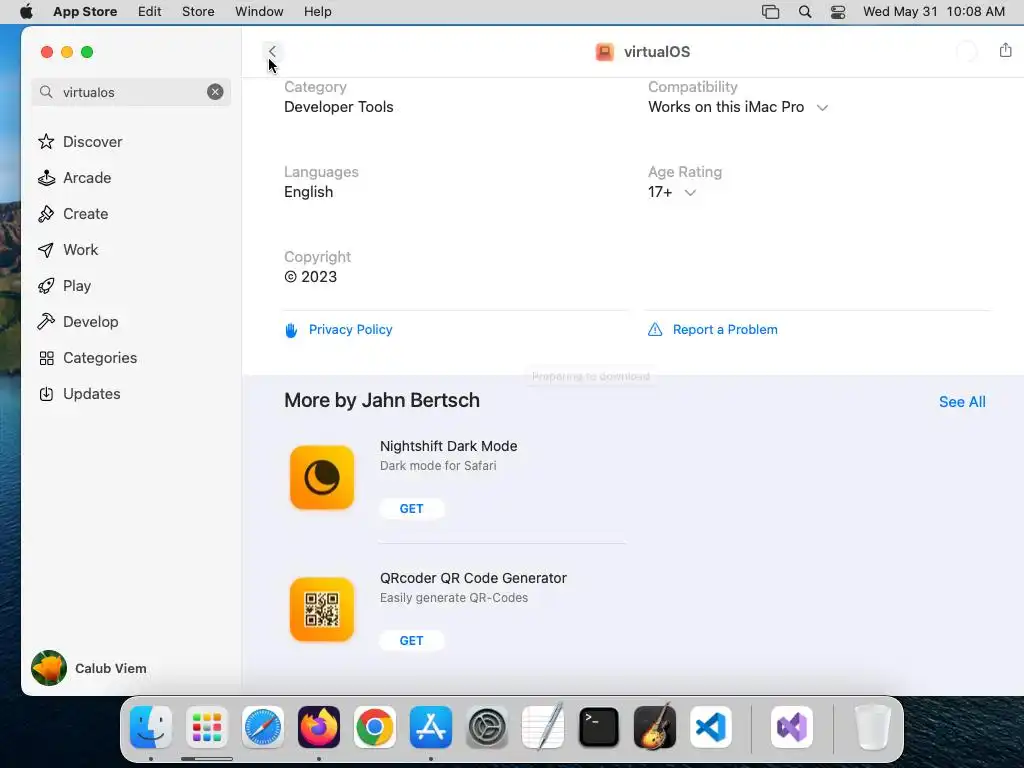
Task: Focus the virtualos search input
Action: 131,92
